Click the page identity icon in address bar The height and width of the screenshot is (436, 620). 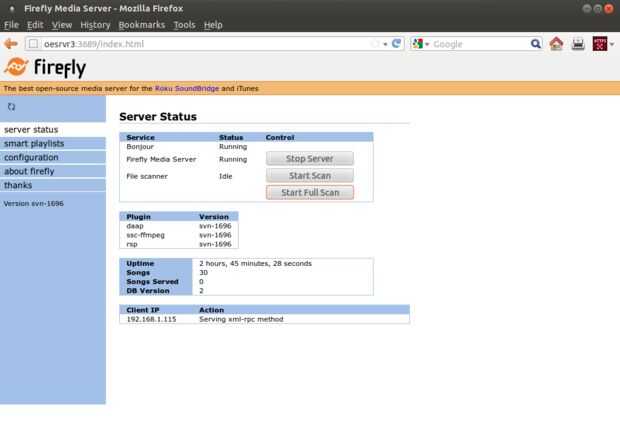(x=34, y=44)
